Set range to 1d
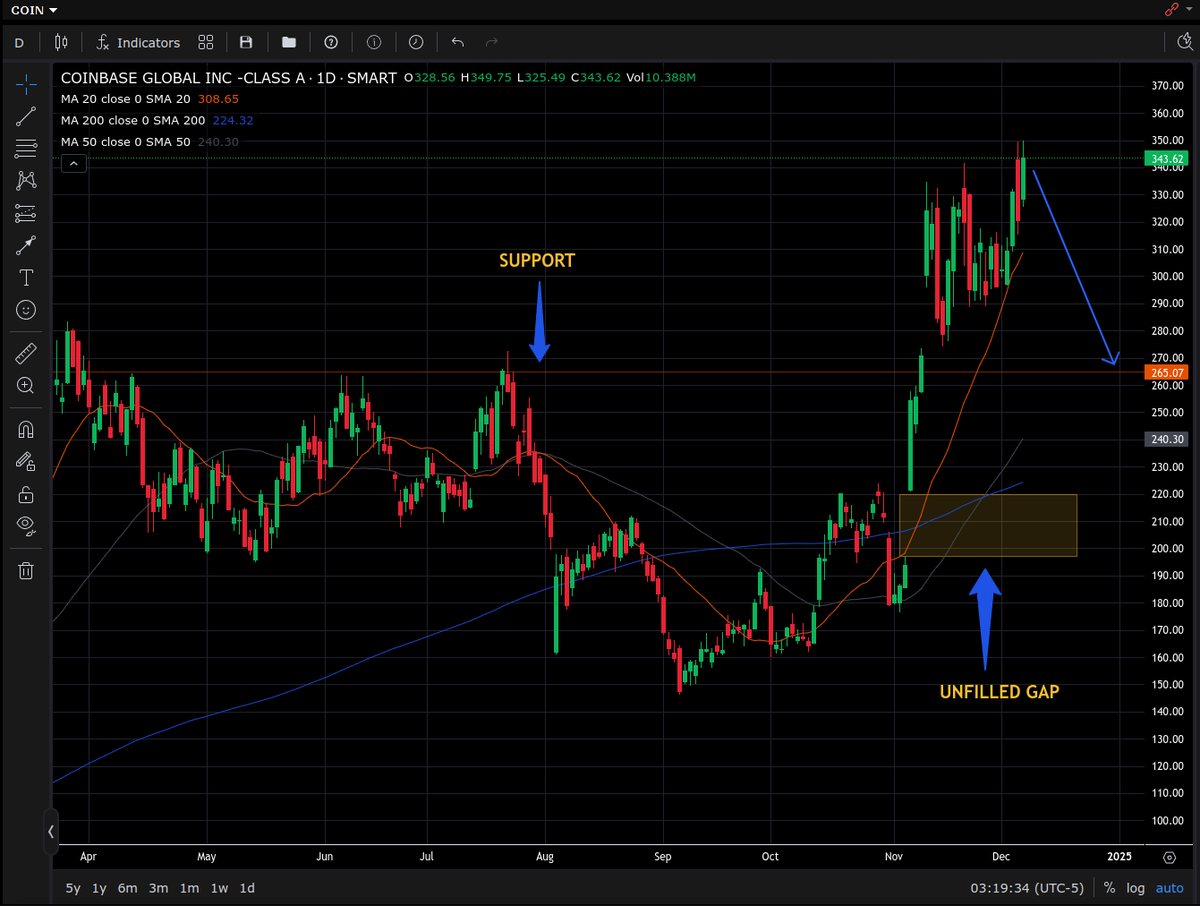Viewport: 1200px width, 906px height. click(x=247, y=887)
